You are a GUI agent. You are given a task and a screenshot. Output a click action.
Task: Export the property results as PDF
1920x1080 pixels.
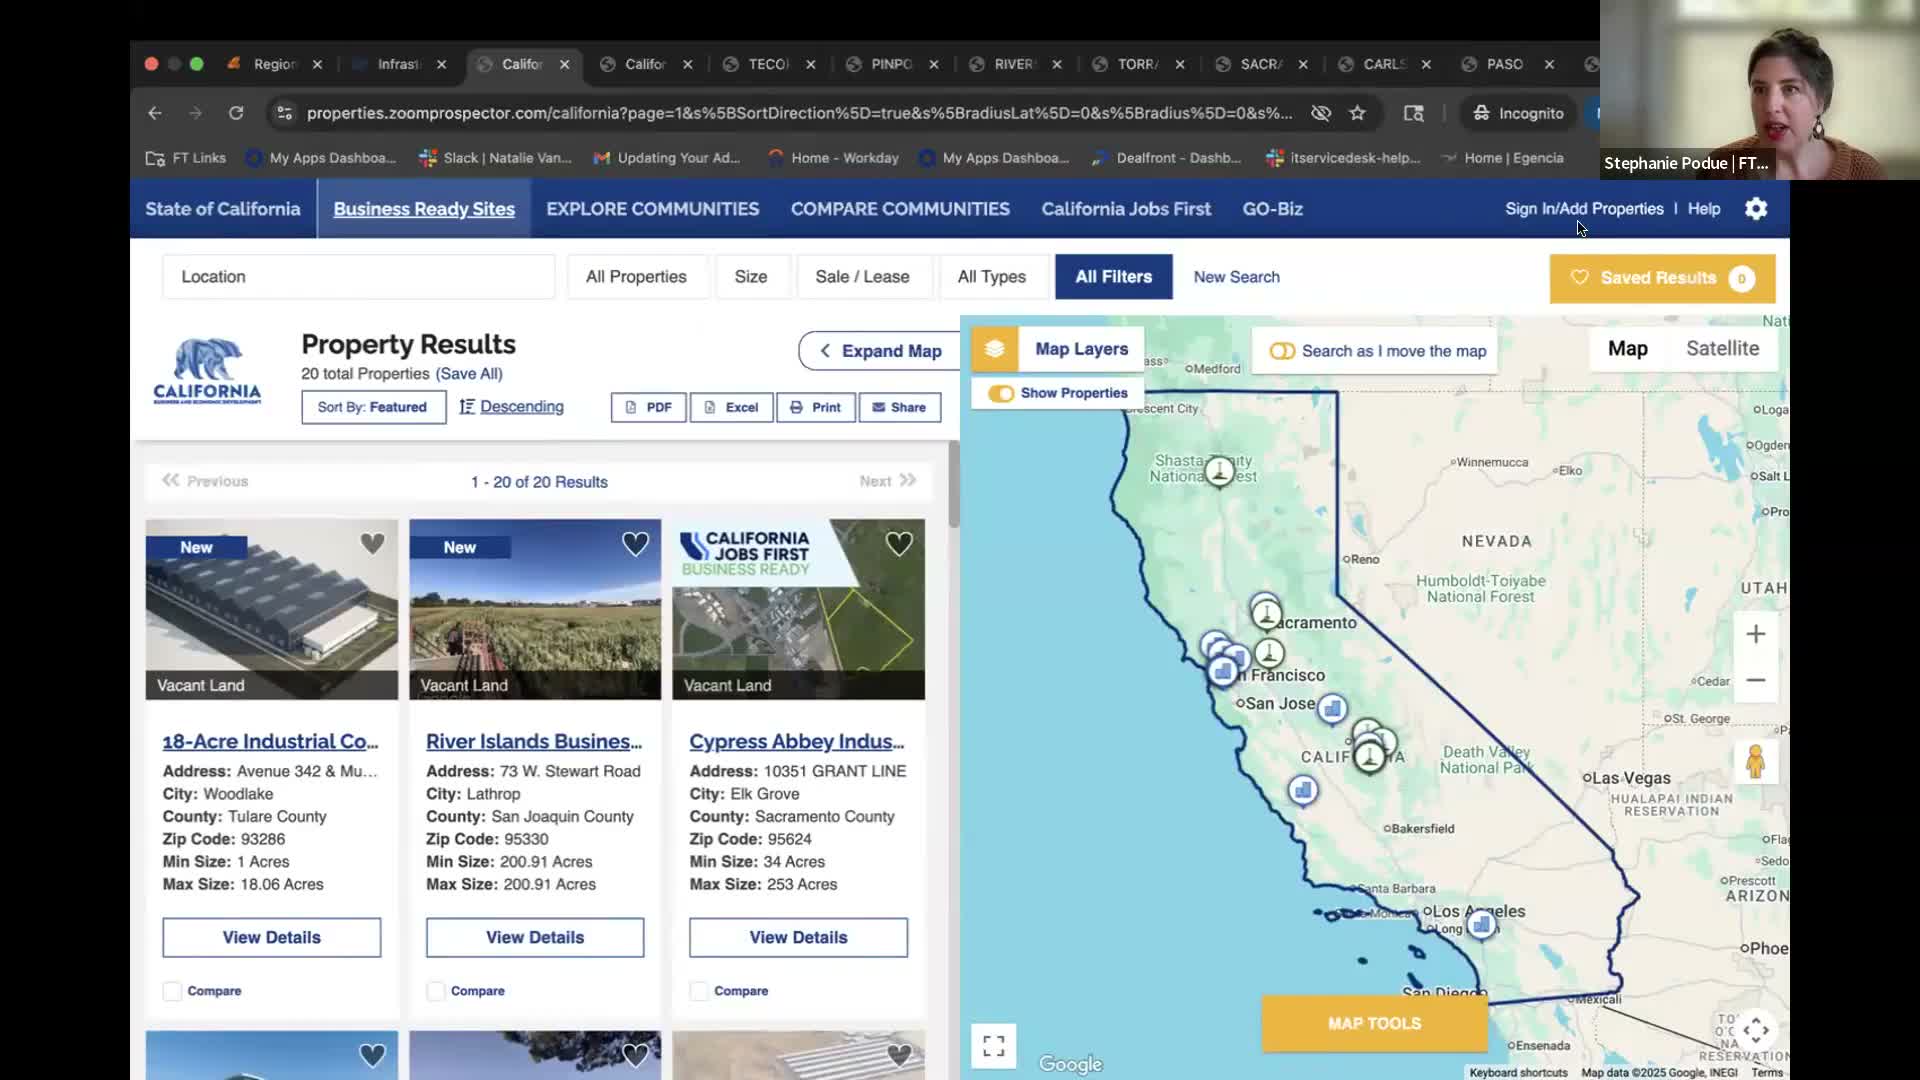coord(648,407)
